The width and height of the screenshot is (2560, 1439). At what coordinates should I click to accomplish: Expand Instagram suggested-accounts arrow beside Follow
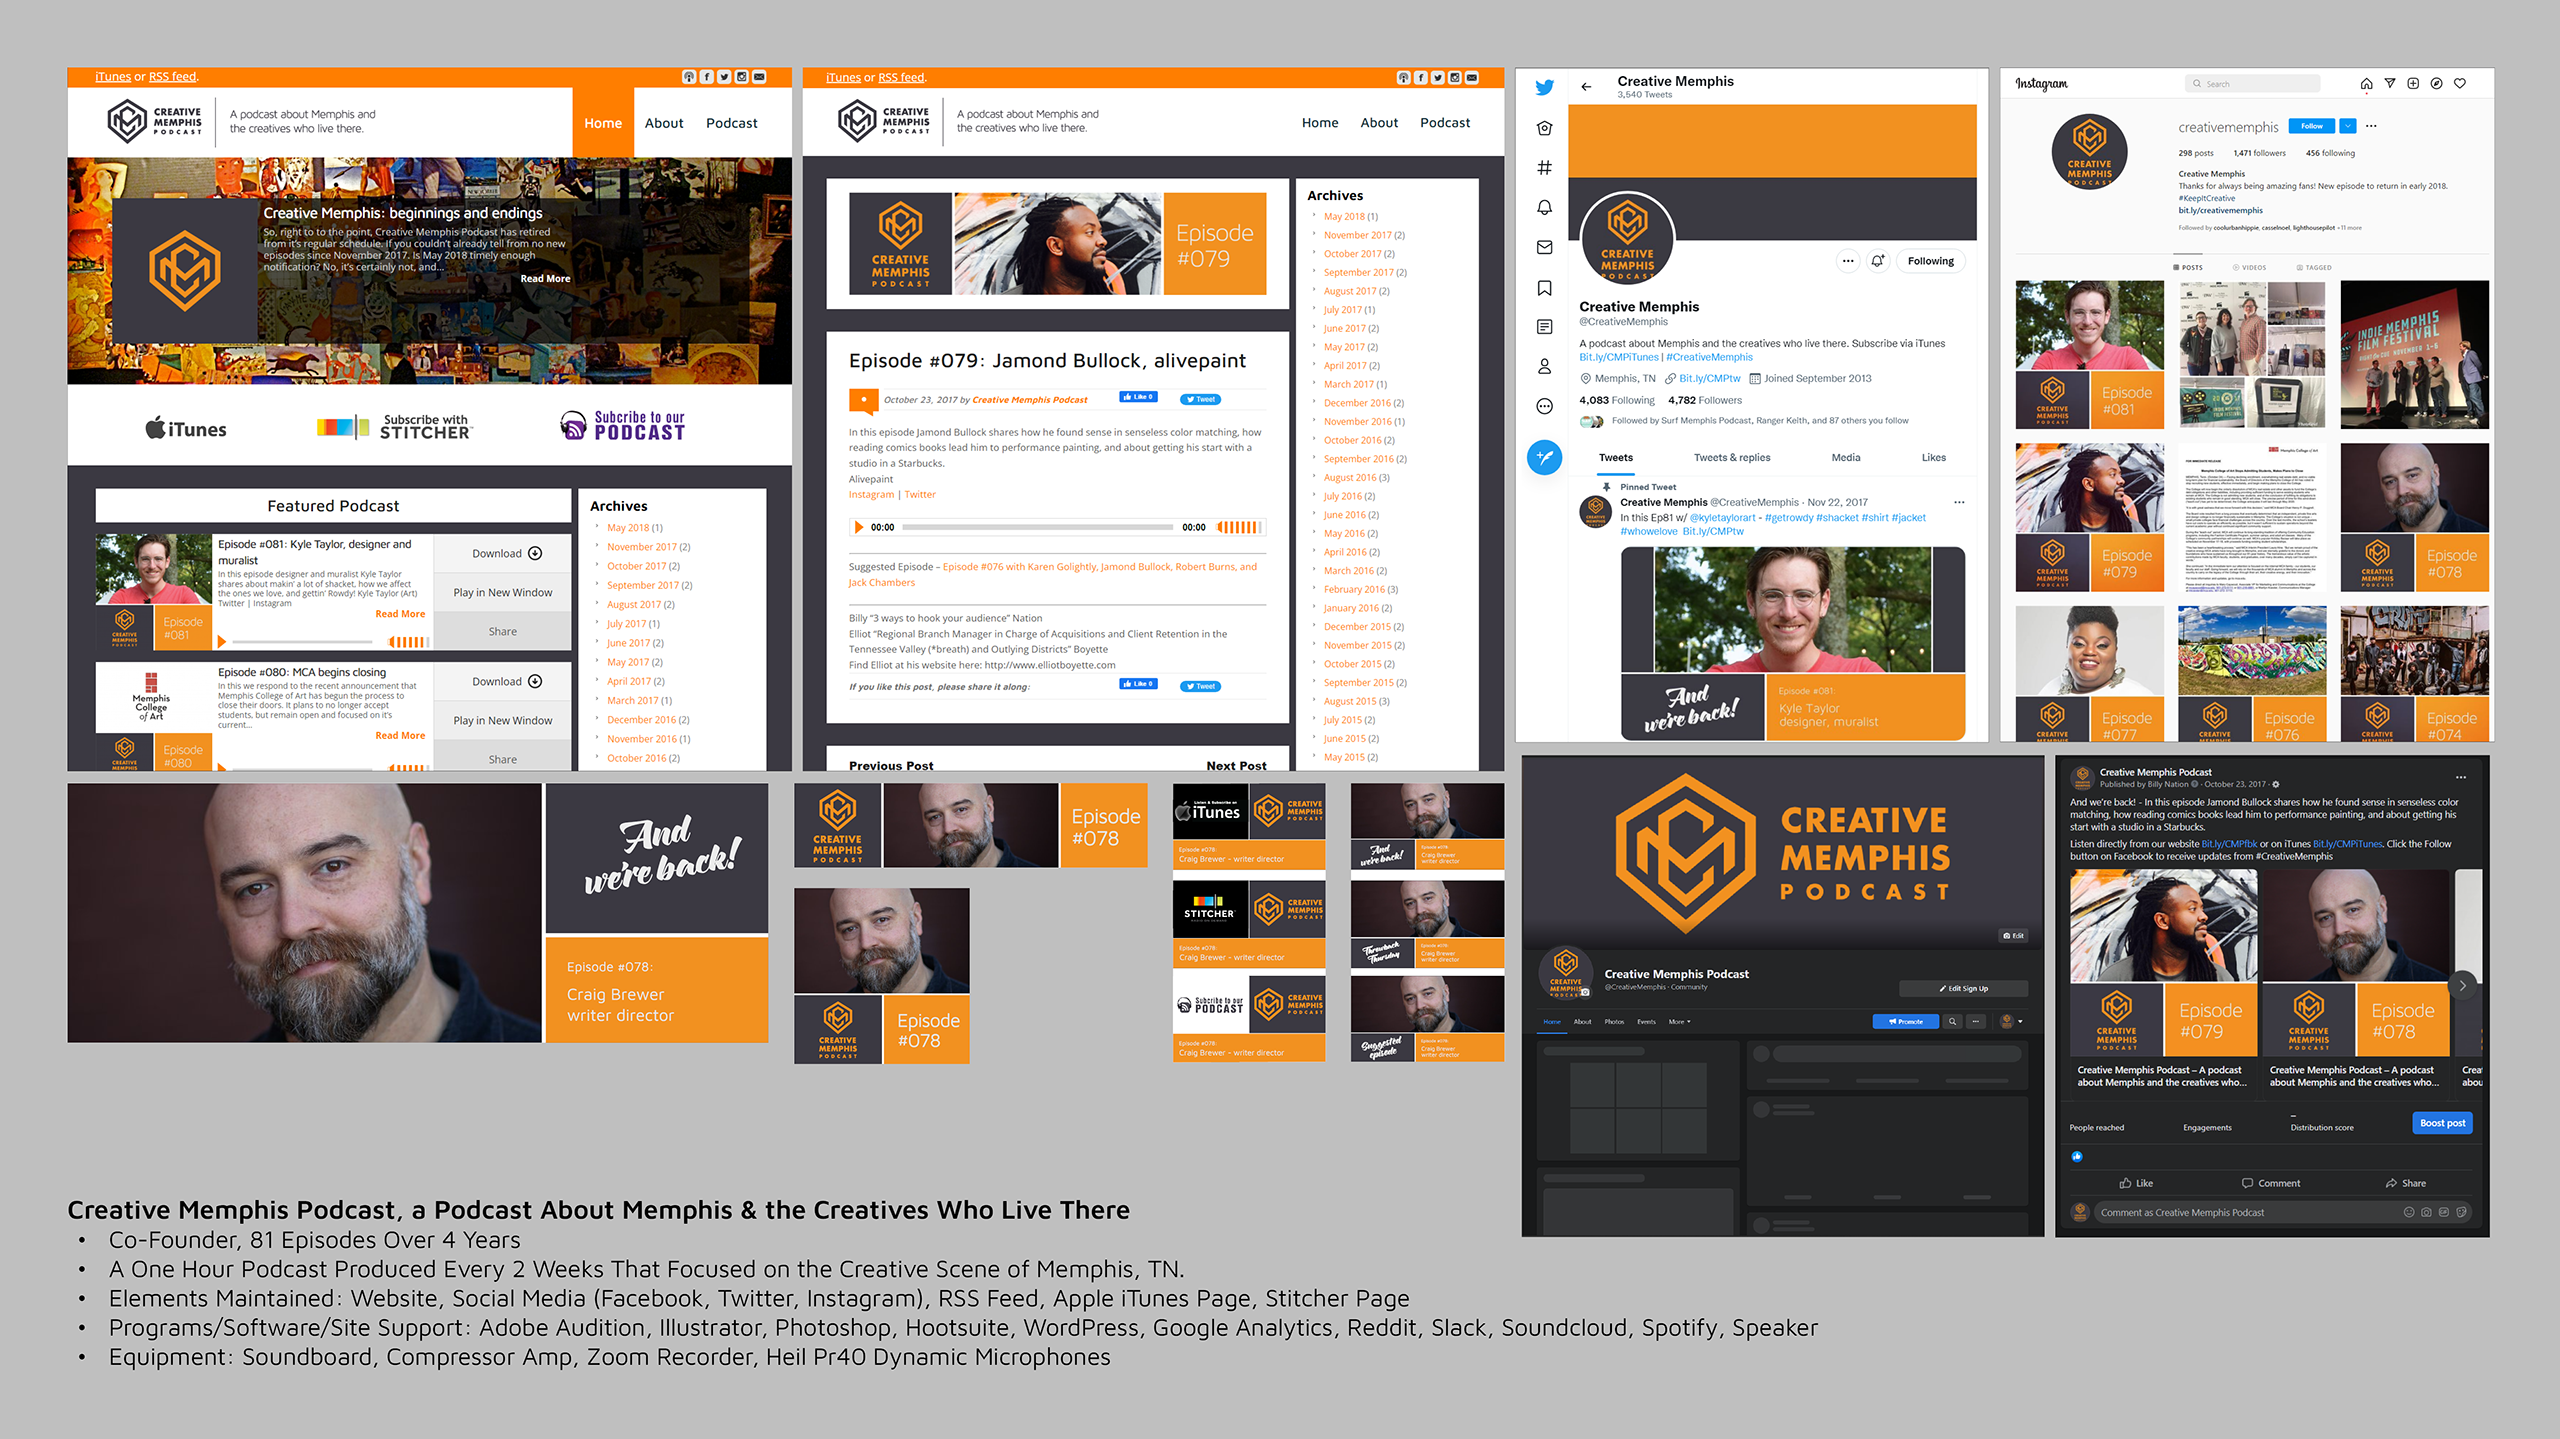point(2348,126)
